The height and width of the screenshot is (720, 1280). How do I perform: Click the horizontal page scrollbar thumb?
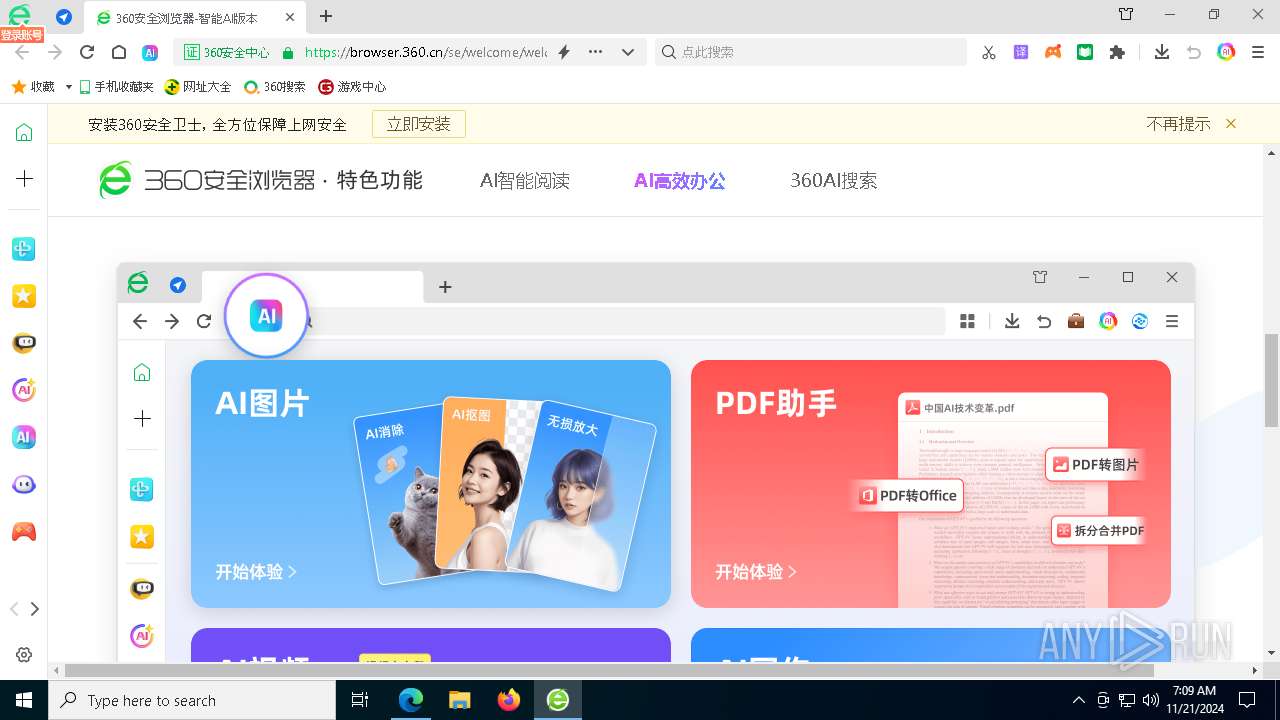coord(610,670)
